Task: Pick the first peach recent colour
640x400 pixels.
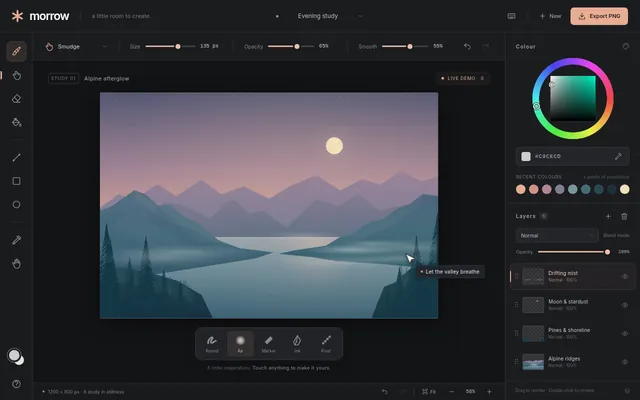Action: coord(520,189)
